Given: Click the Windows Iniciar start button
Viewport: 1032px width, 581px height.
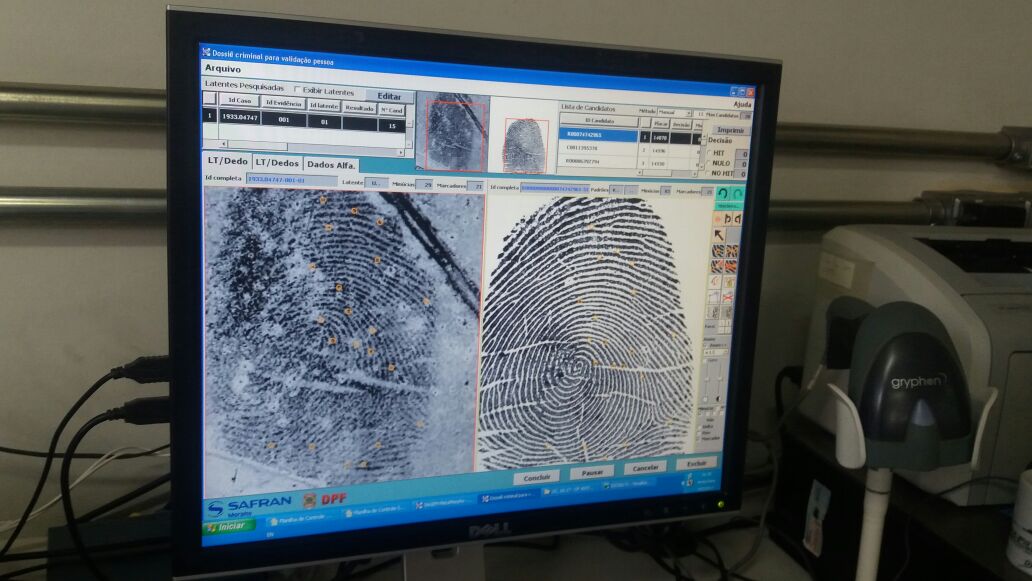Looking at the screenshot, I should point(230,526).
